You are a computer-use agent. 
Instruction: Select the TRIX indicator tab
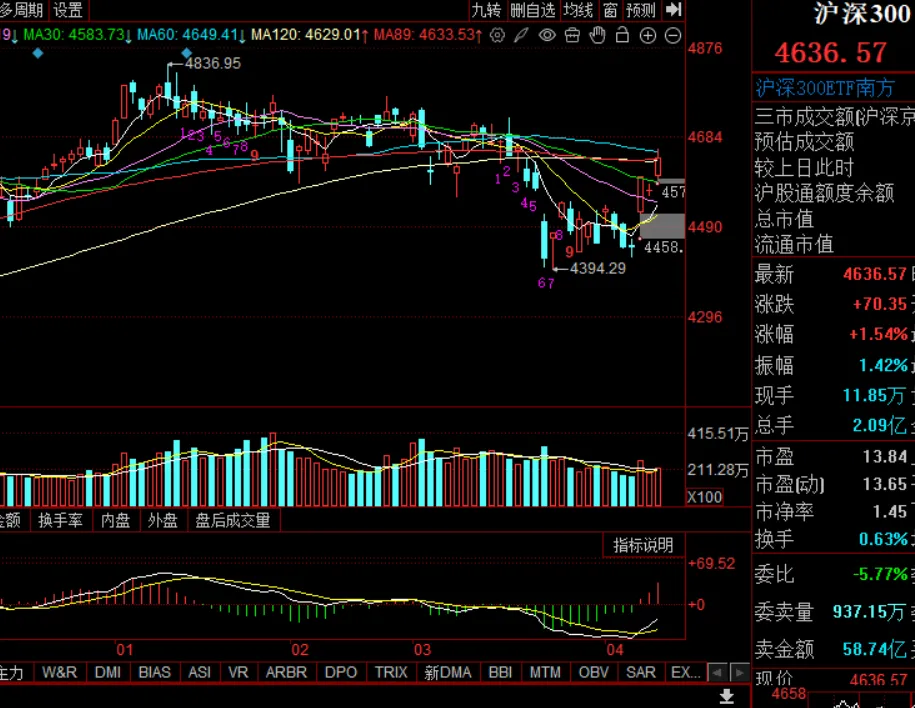[x=391, y=672]
